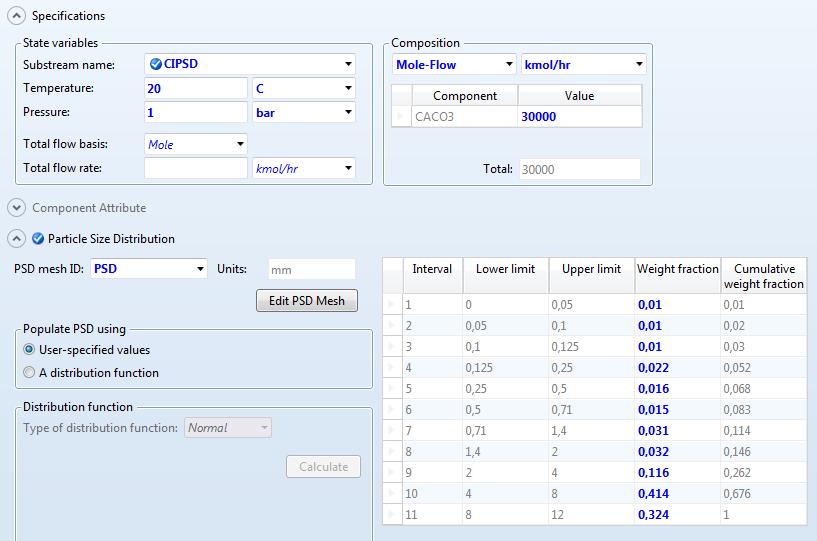Open the Mole-Flow composition basis dropdown

coord(509,64)
